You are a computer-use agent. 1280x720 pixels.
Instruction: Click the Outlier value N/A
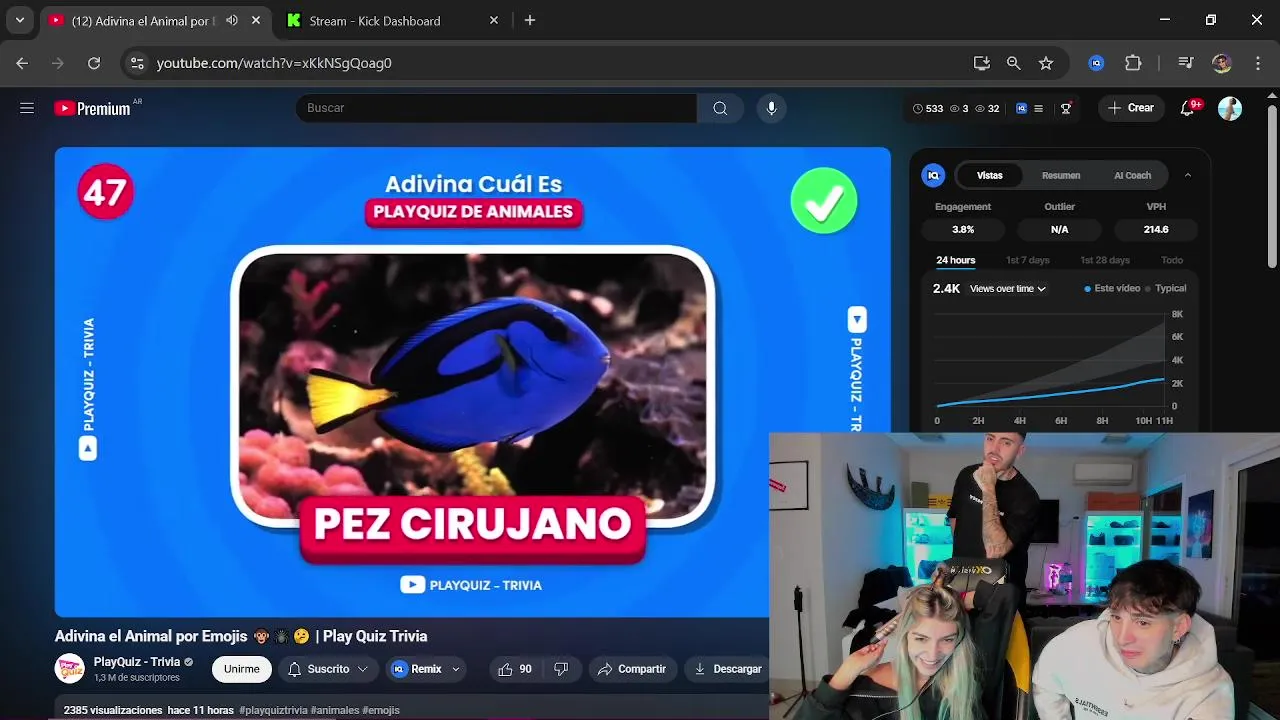coord(1060,229)
